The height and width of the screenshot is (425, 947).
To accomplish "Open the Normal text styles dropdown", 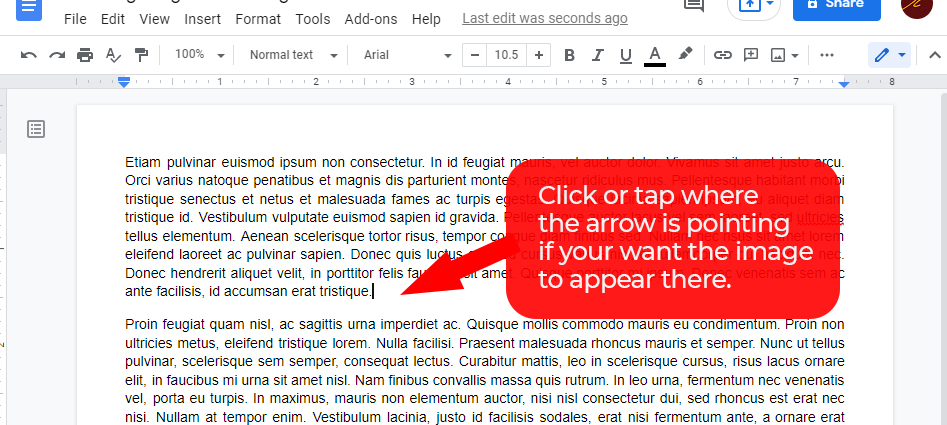I will (x=294, y=55).
